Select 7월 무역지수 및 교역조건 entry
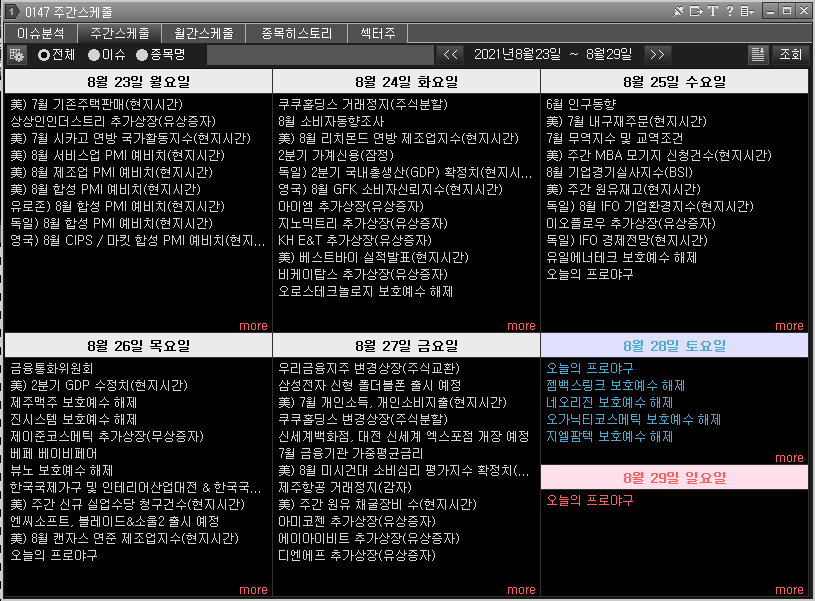Screen dimensions: 815x601 tap(614, 138)
